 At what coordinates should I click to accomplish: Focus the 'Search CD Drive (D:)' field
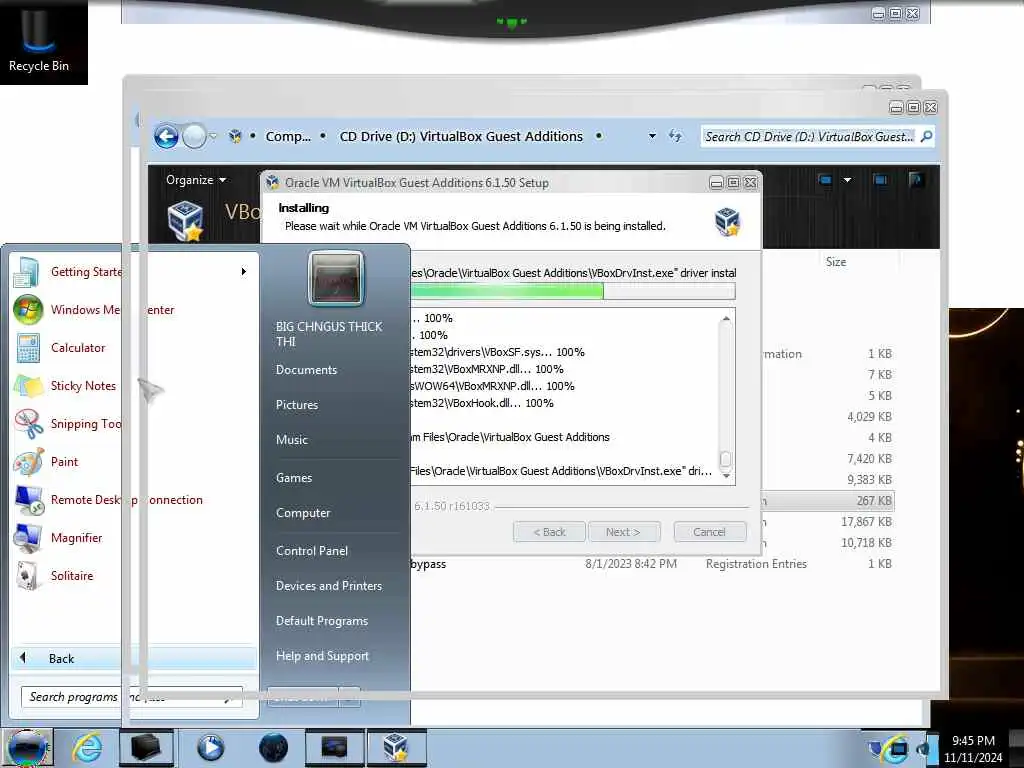click(x=808, y=136)
